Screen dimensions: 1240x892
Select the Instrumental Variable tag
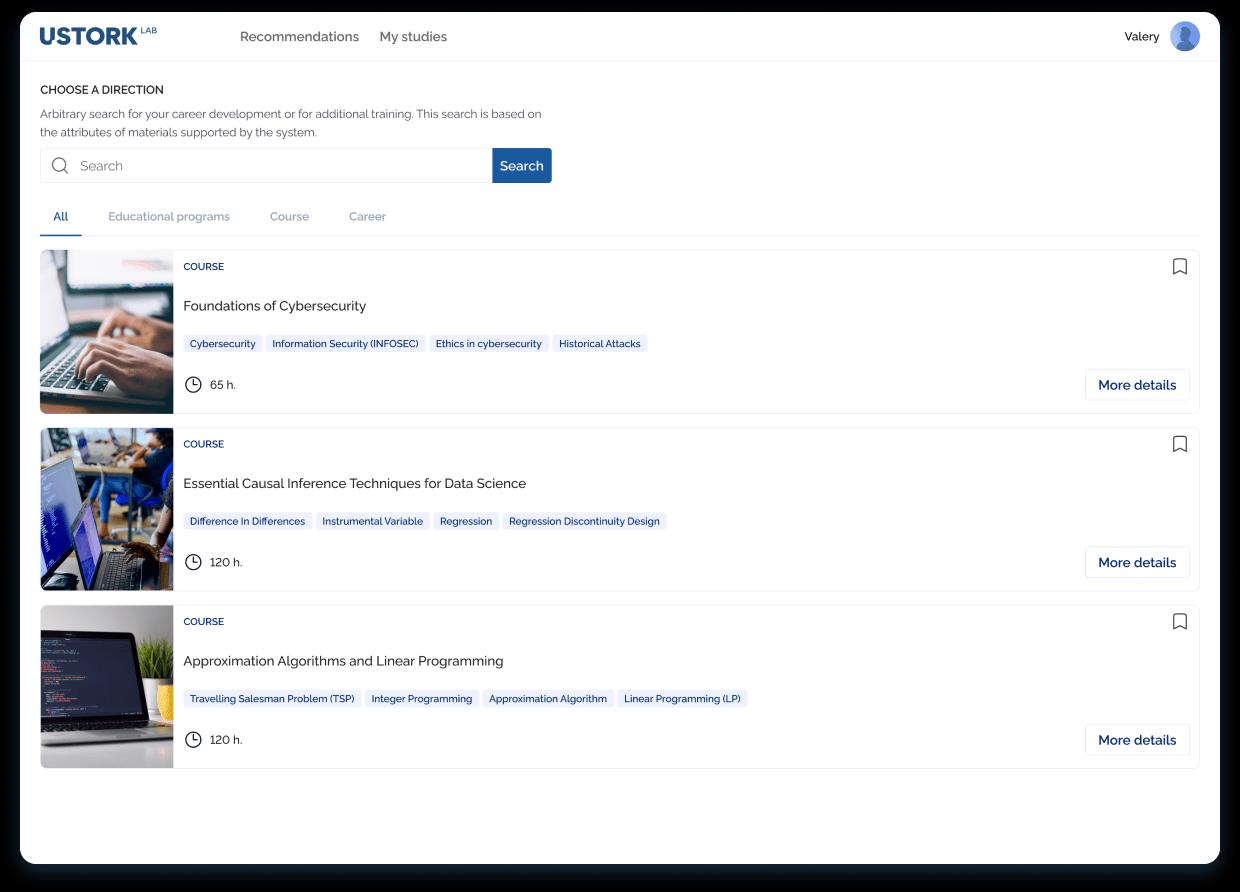(372, 521)
